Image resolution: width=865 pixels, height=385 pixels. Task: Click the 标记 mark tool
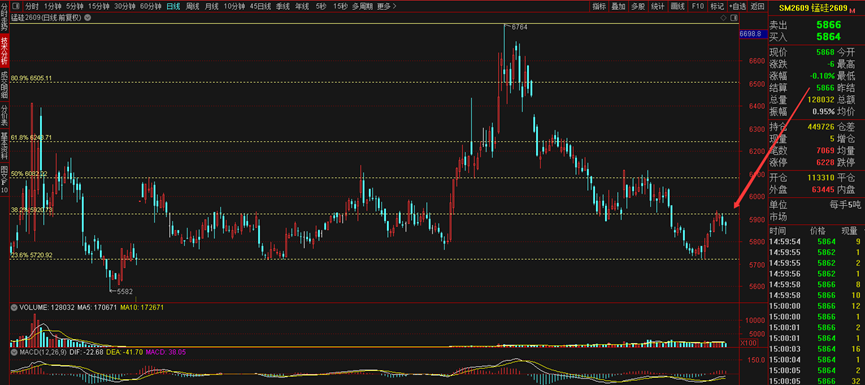click(717, 7)
